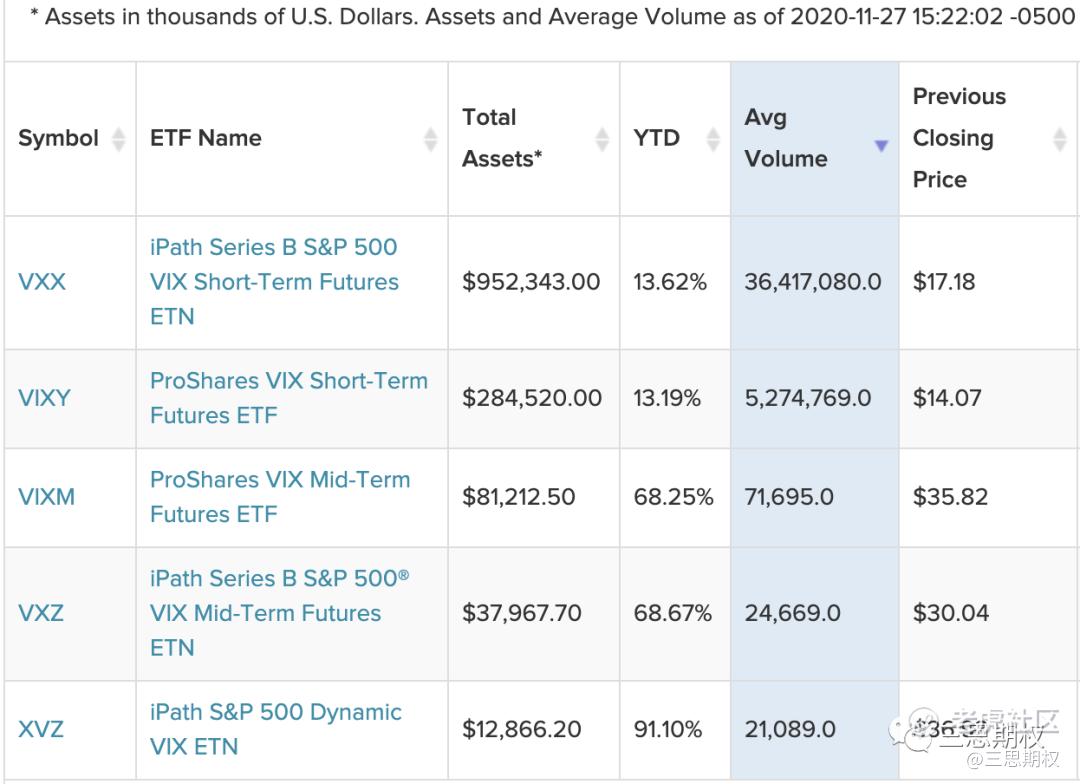
Task: Click the Total Assets column header
Action: pyautogui.click(x=502, y=138)
